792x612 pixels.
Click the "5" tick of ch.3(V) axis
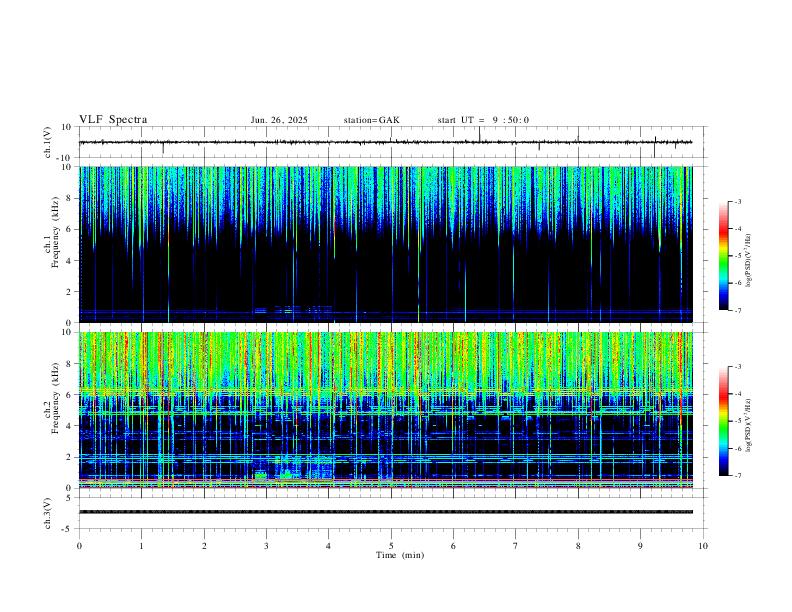70,498
